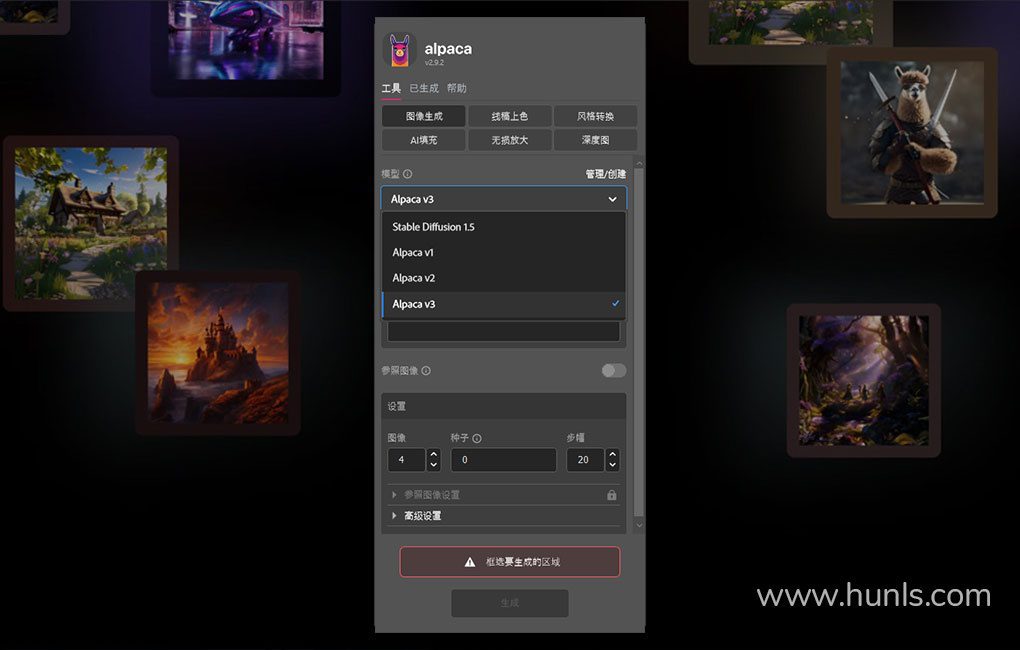The image size is (1020, 650).
Task: Choose Stable Diffusion 1.5 from list
Action: point(503,227)
